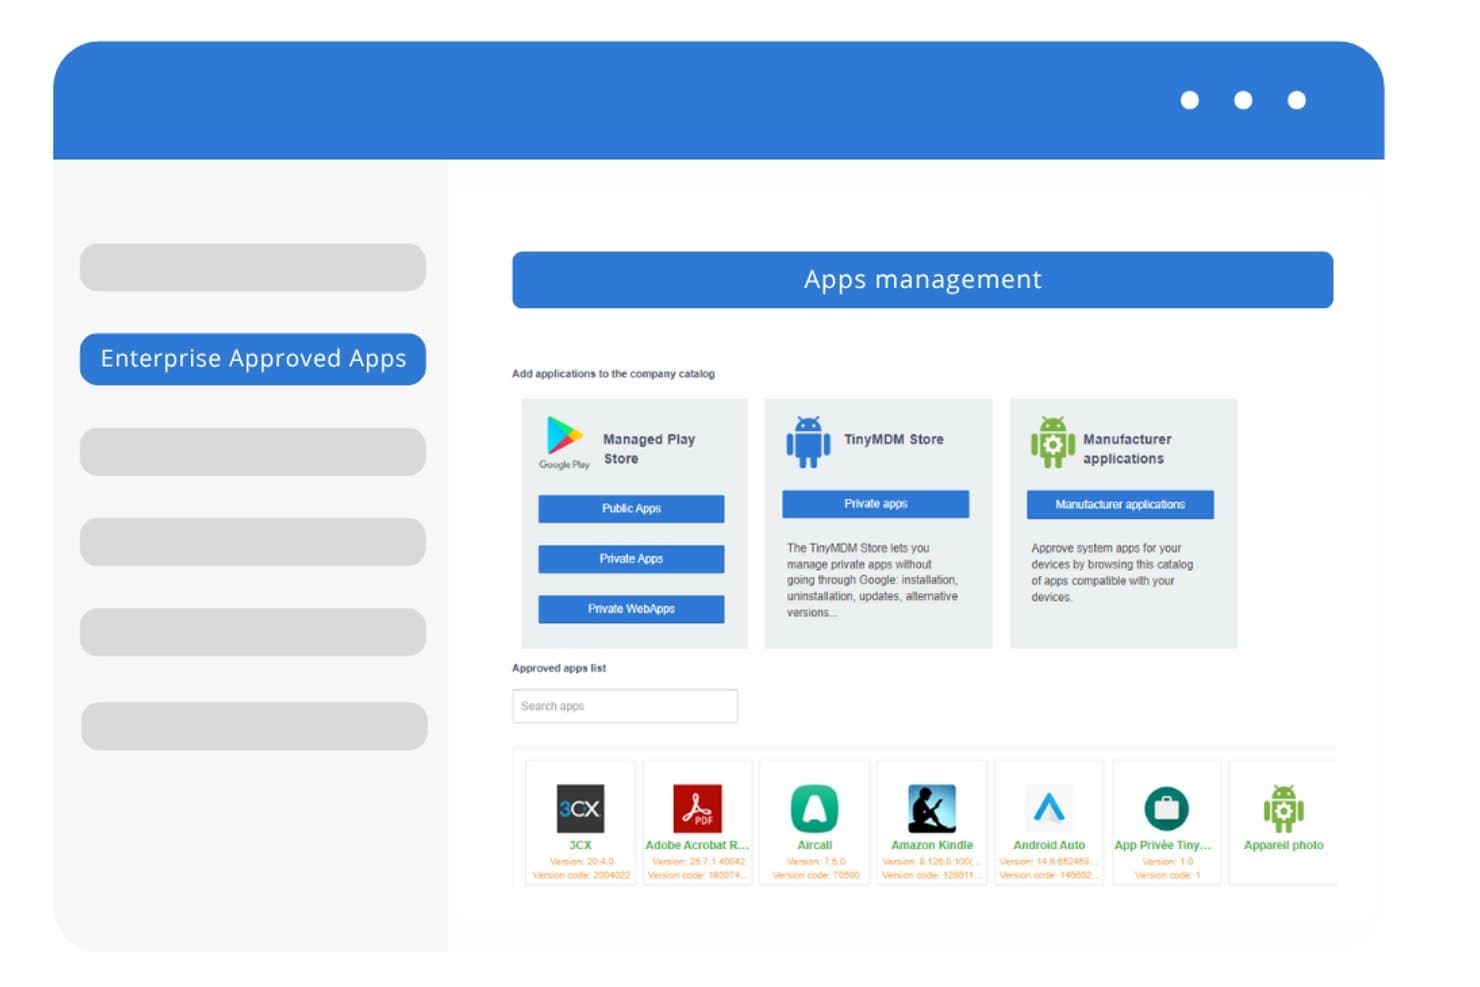Select Enterprise Approved Apps in sidebar
This screenshot has width=1480, height=987.
253,359
